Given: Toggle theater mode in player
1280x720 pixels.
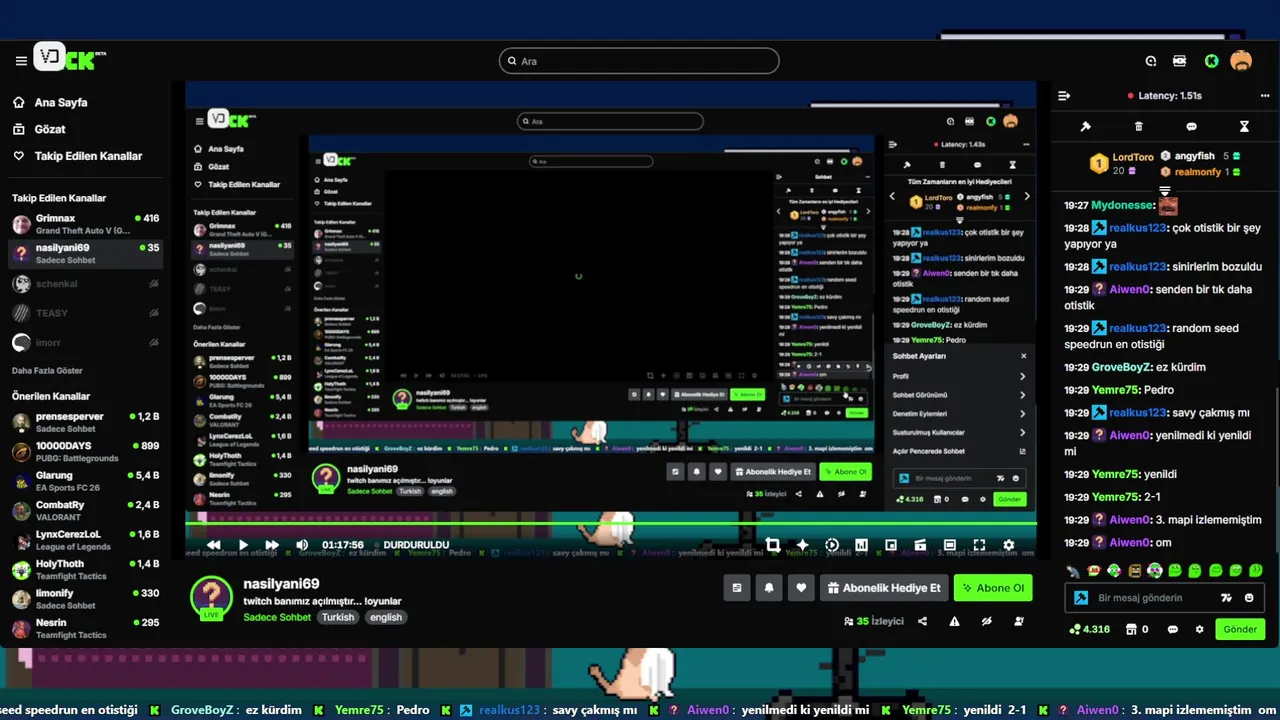Looking at the screenshot, I should (x=950, y=545).
